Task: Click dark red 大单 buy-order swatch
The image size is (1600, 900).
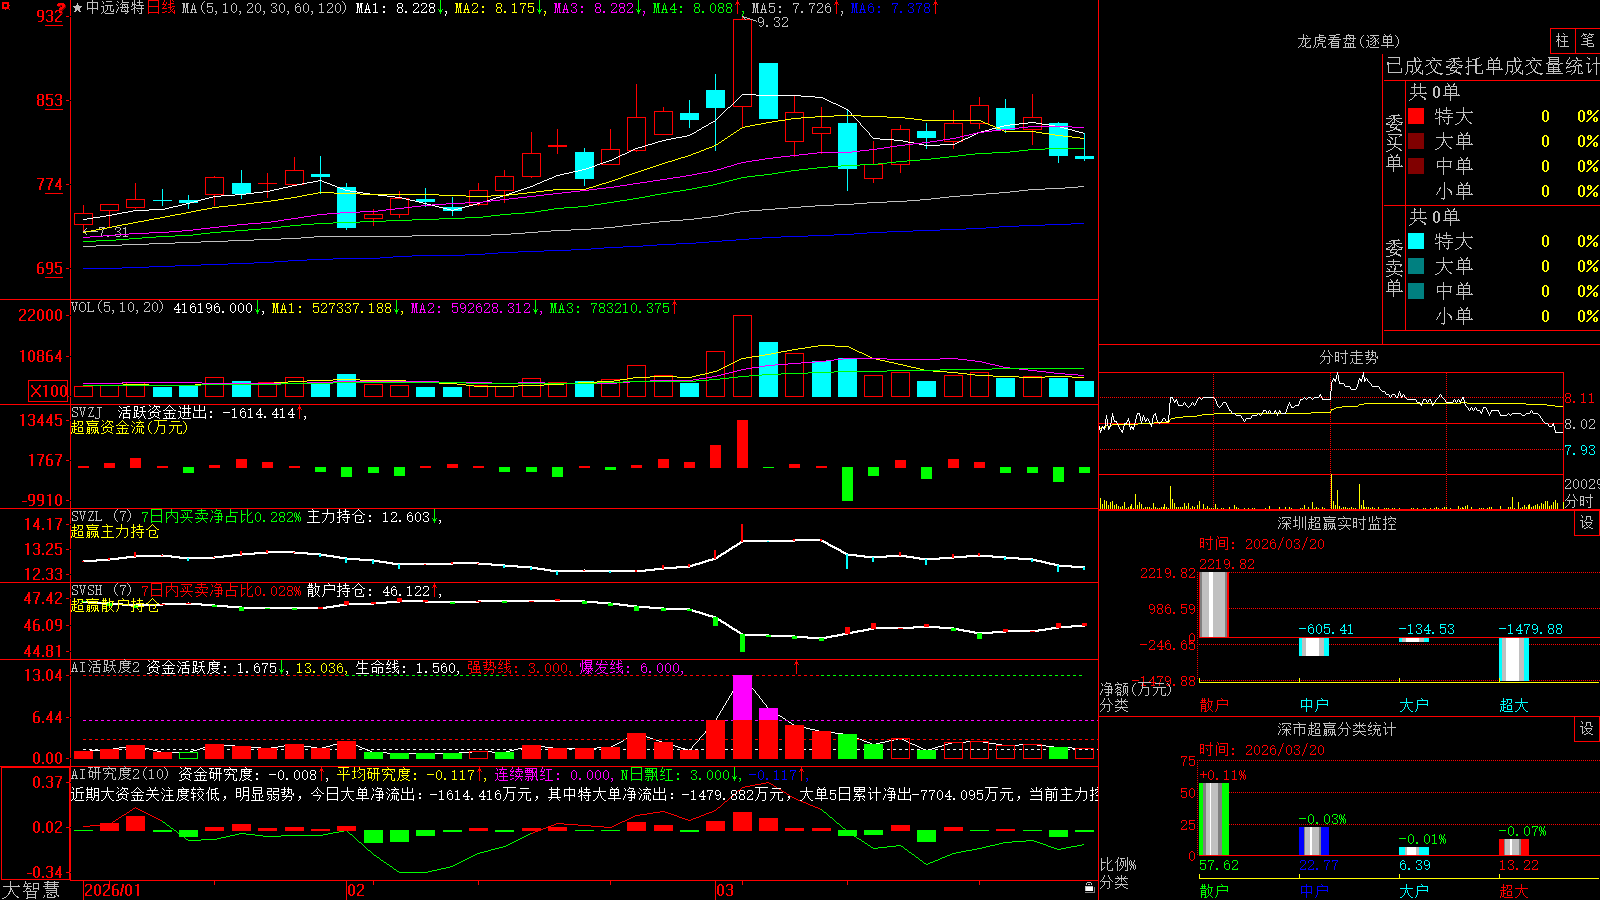Action: 1416,141
